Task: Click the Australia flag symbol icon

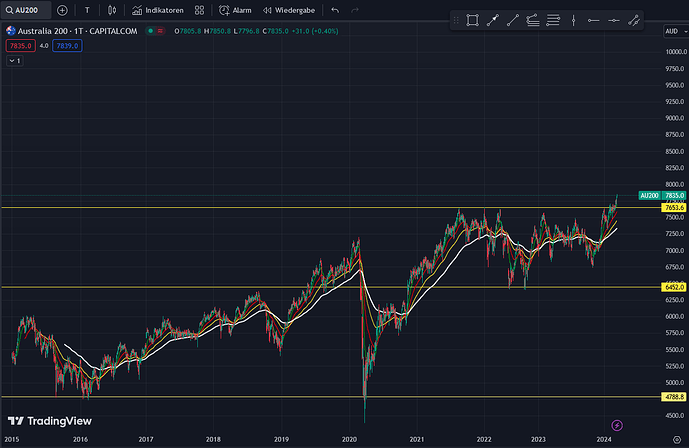Action: [x=11, y=31]
